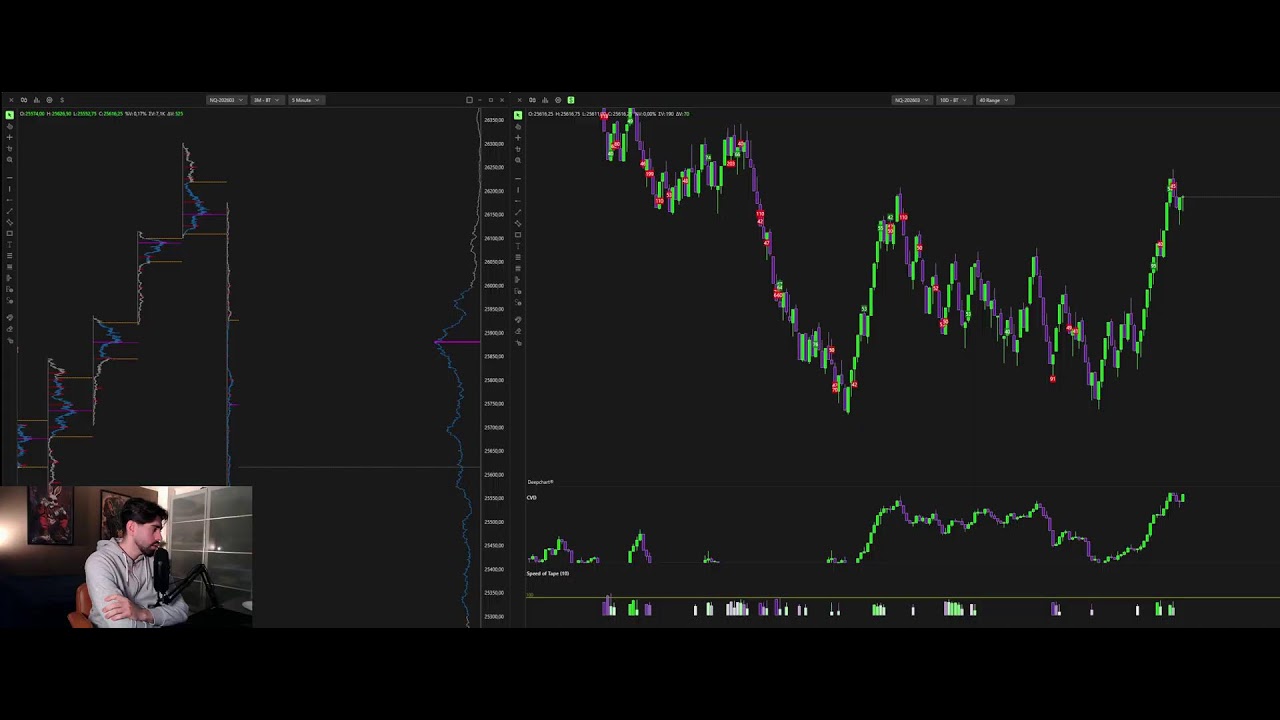Select the hand pan tool in right chart
Image resolution: width=1280 pixels, height=720 pixels.
518,126
